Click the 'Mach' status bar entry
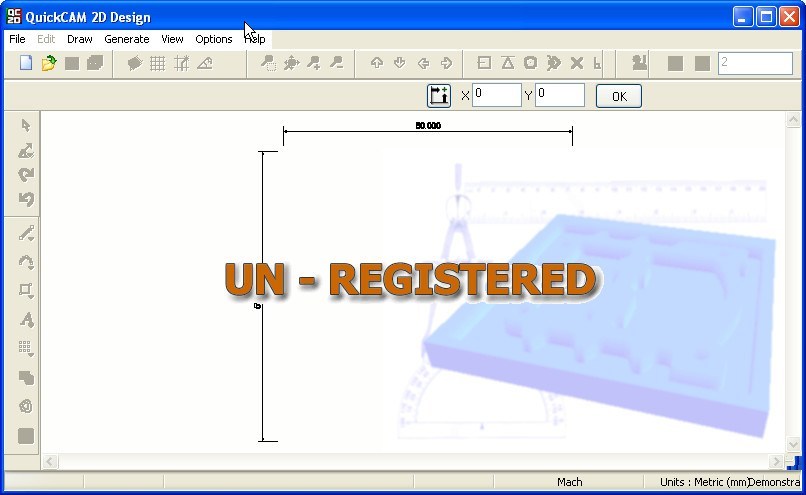This screenshot has width=806, height=495. coord(570,482)
